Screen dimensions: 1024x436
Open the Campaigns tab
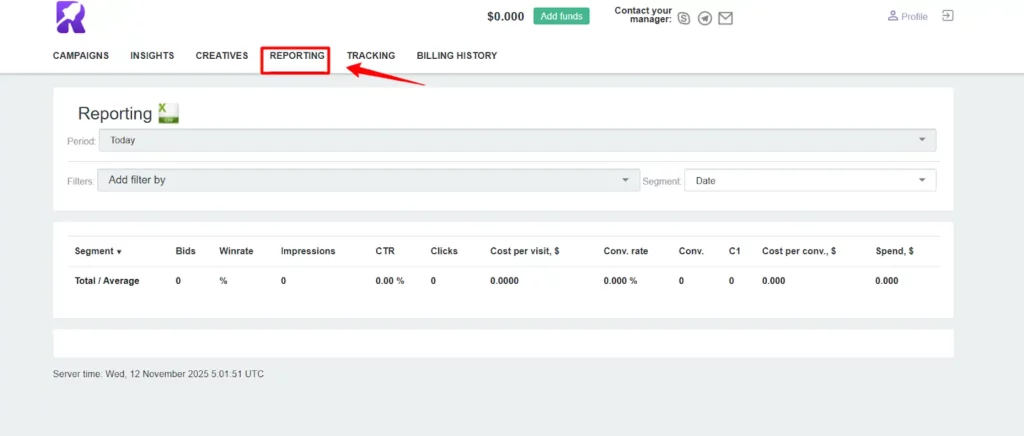pos(81,56)
